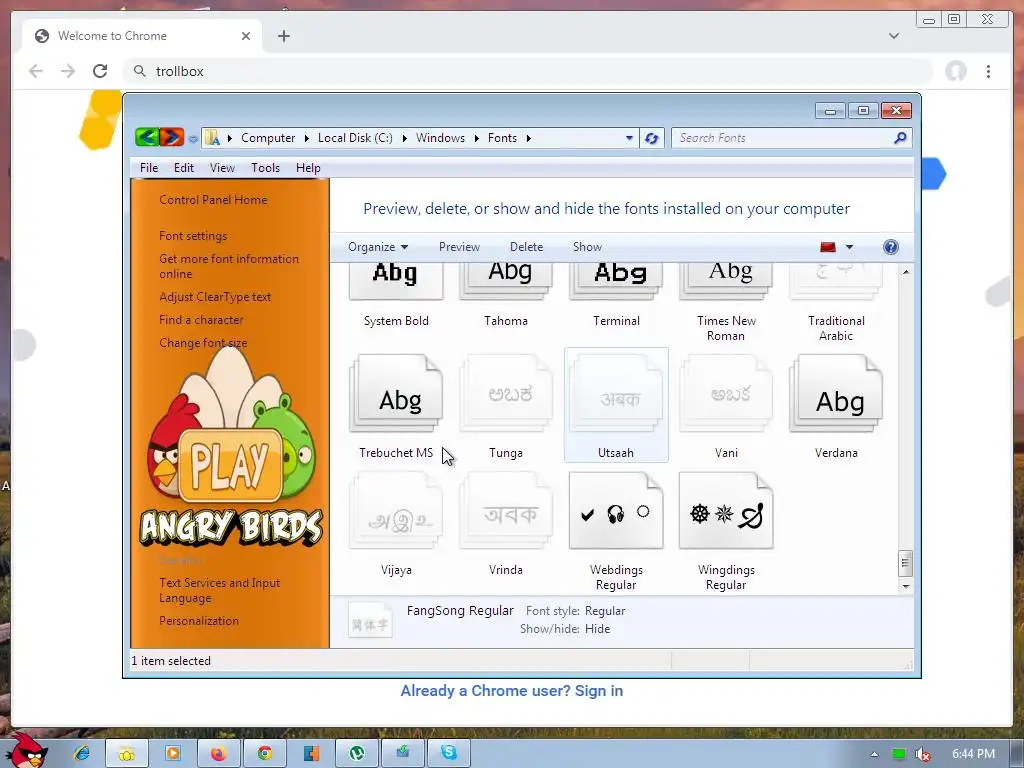The width and height of the screenshot is (1024, 768).
Task: Click the Chrome address bar with trollbox
Action: coord(528,71)
